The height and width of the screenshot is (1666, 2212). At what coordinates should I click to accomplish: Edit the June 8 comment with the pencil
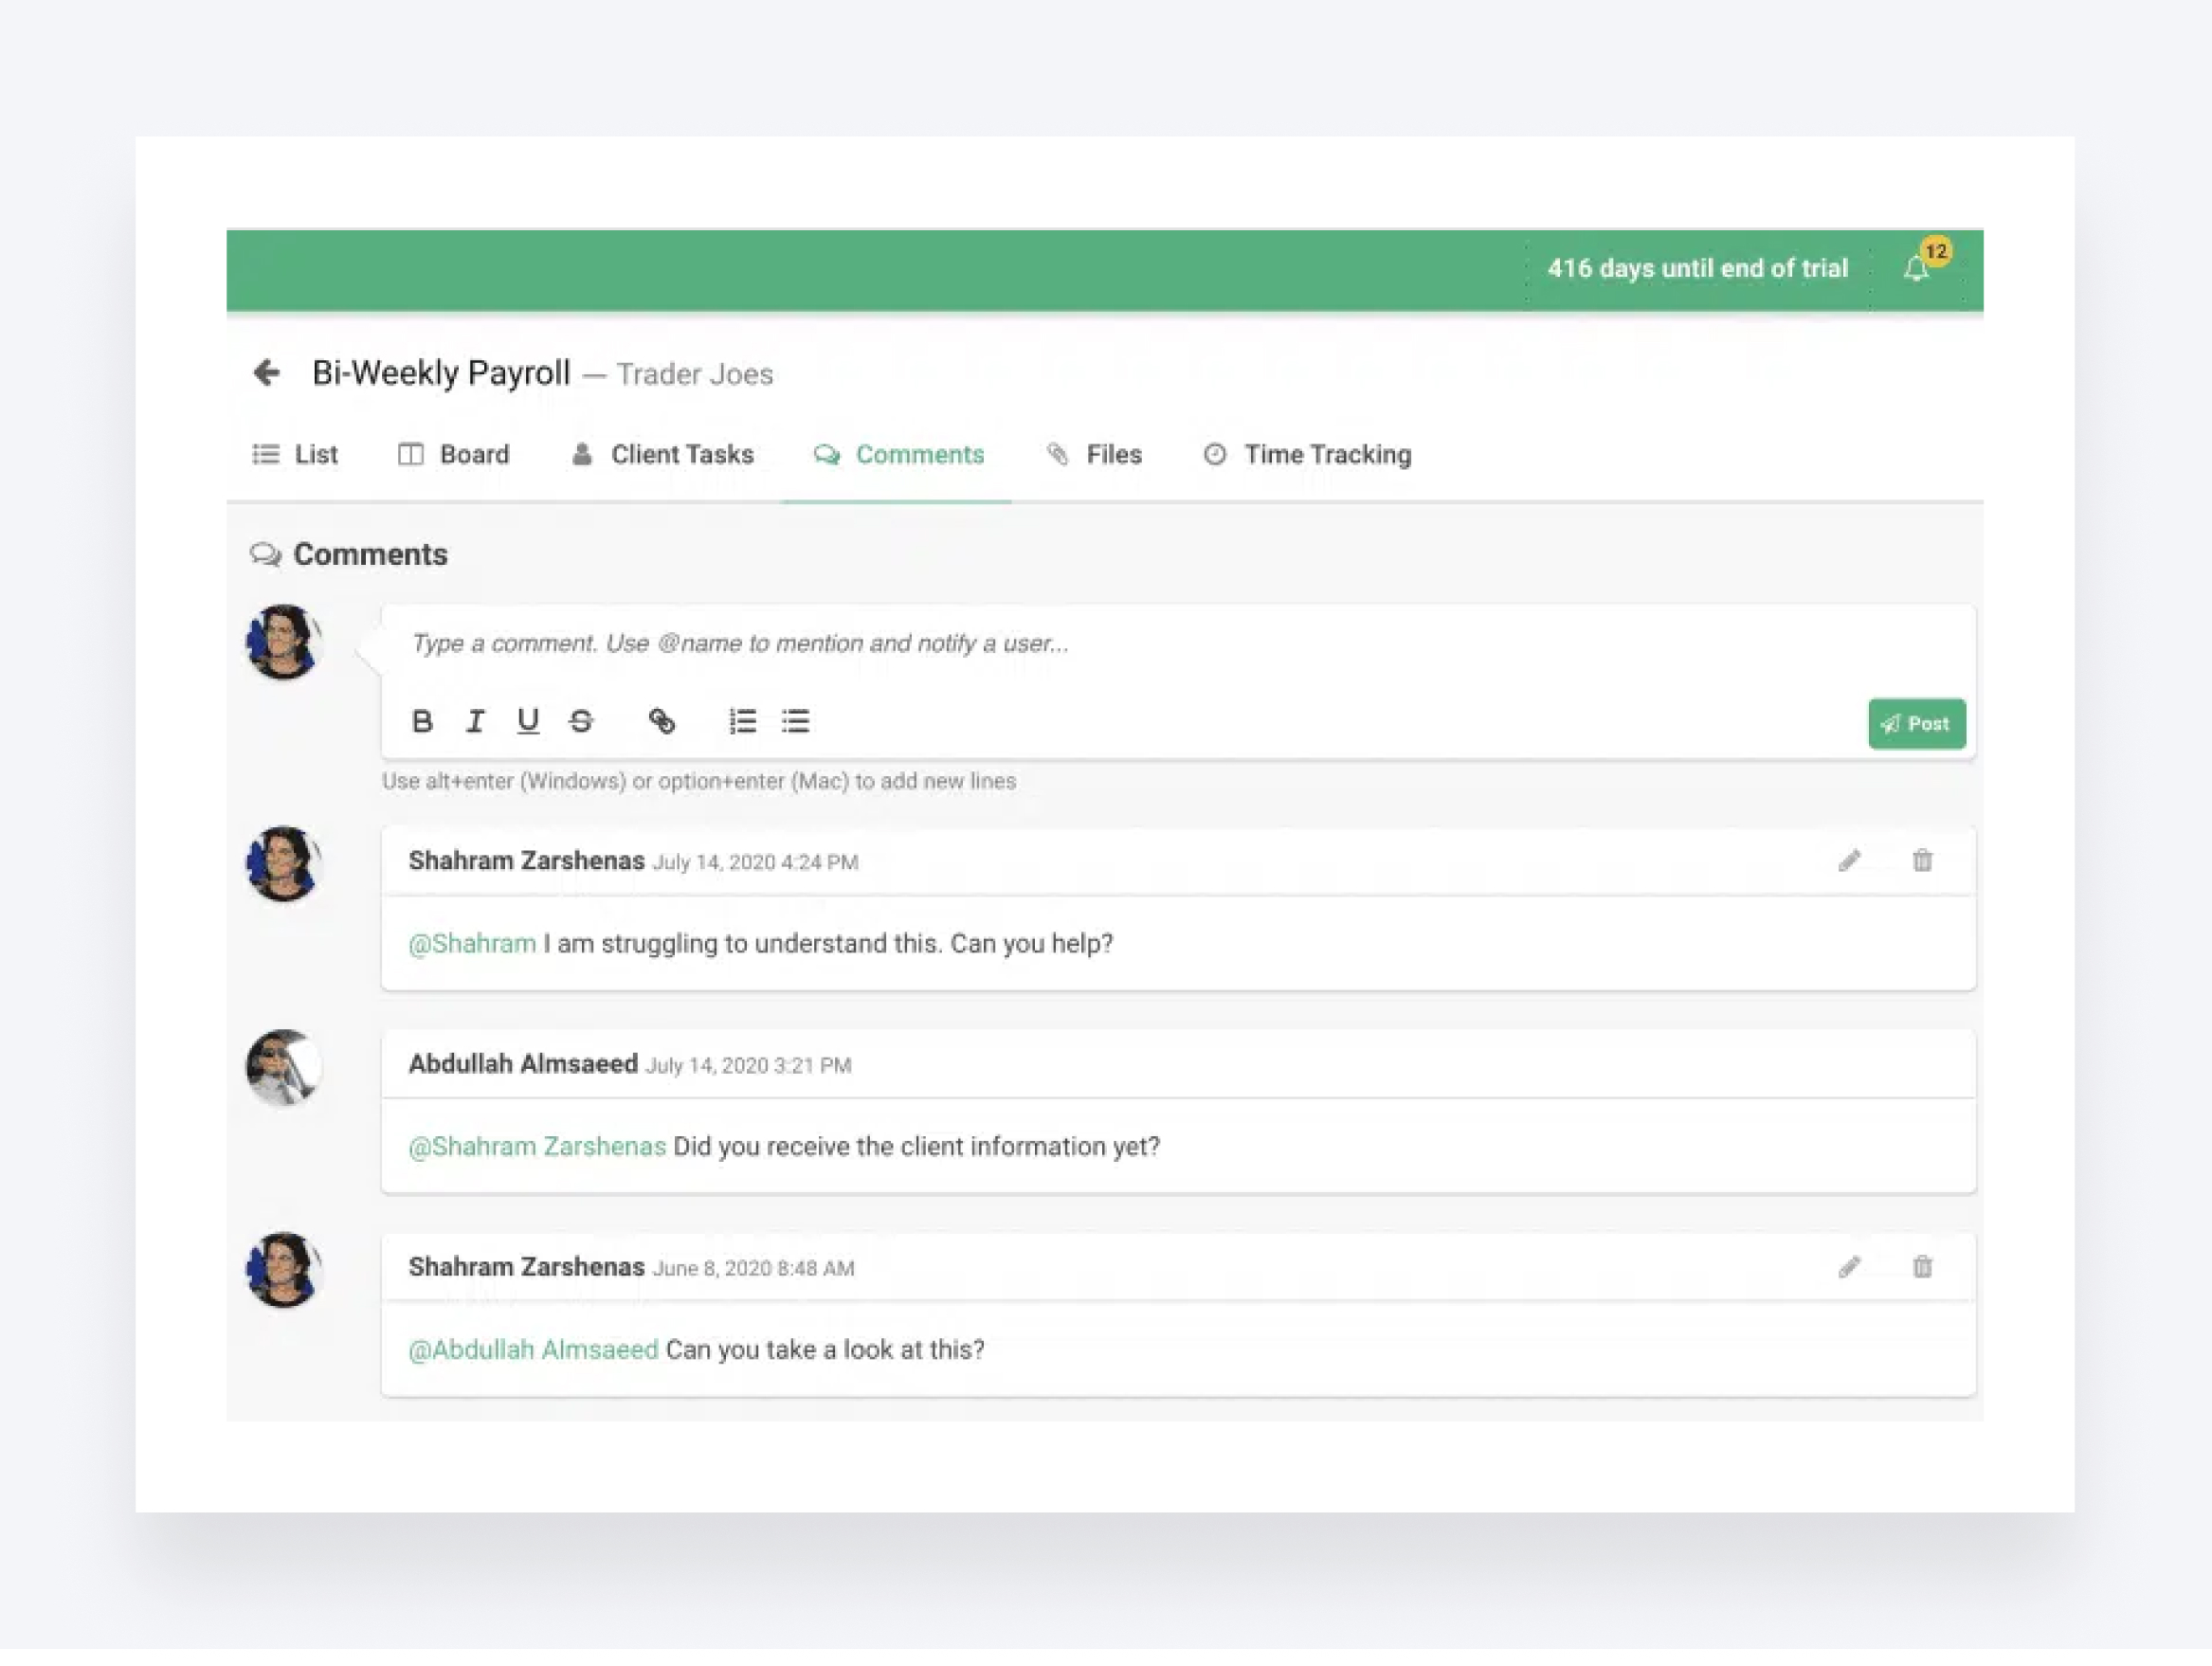tap(1850, 1267)
